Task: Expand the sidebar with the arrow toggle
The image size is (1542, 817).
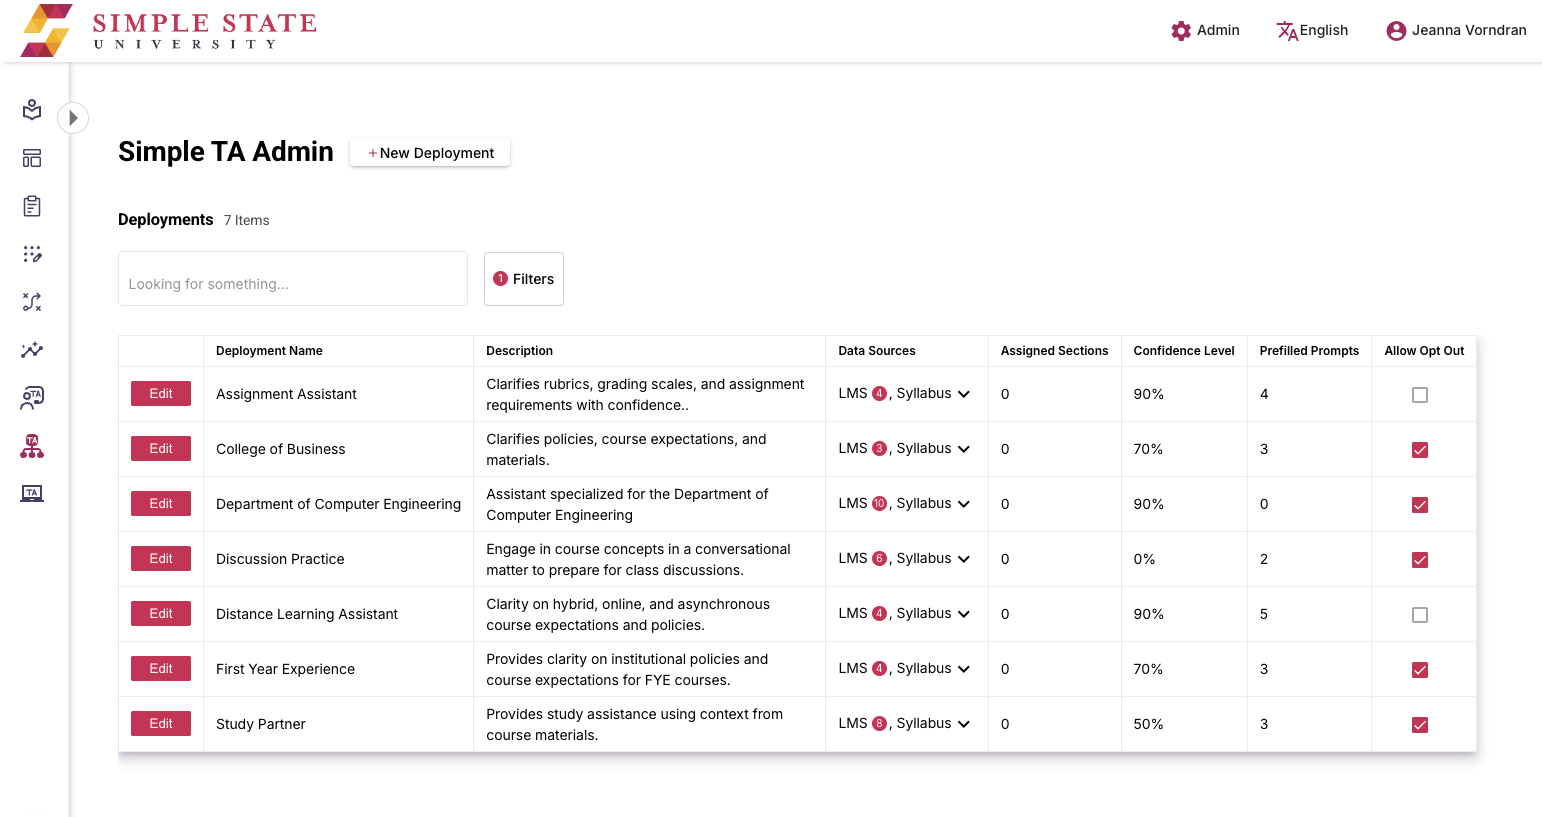Action: click(73, 118)
